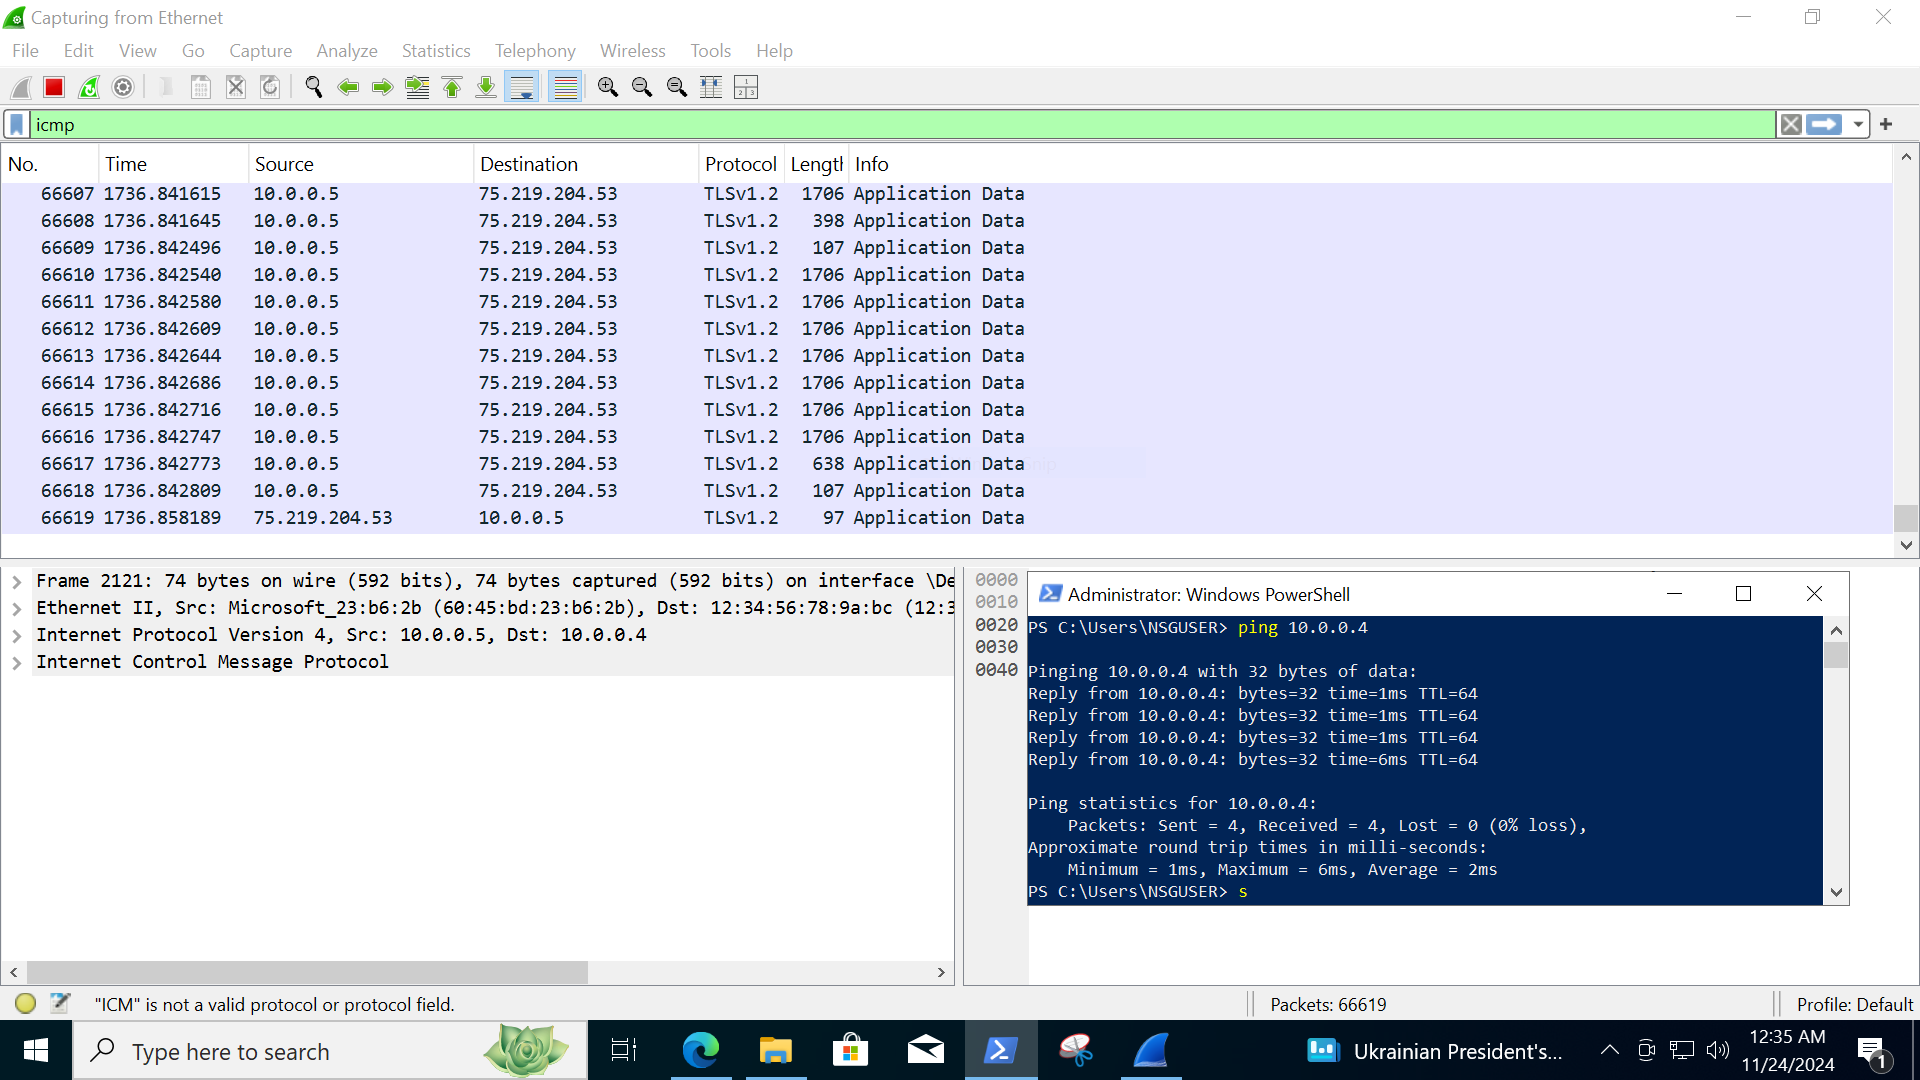Open the recent filters dropdown
The height and width of the screenshot is (1080, 1920).
pyautogui.click(x=1858, y=124)
